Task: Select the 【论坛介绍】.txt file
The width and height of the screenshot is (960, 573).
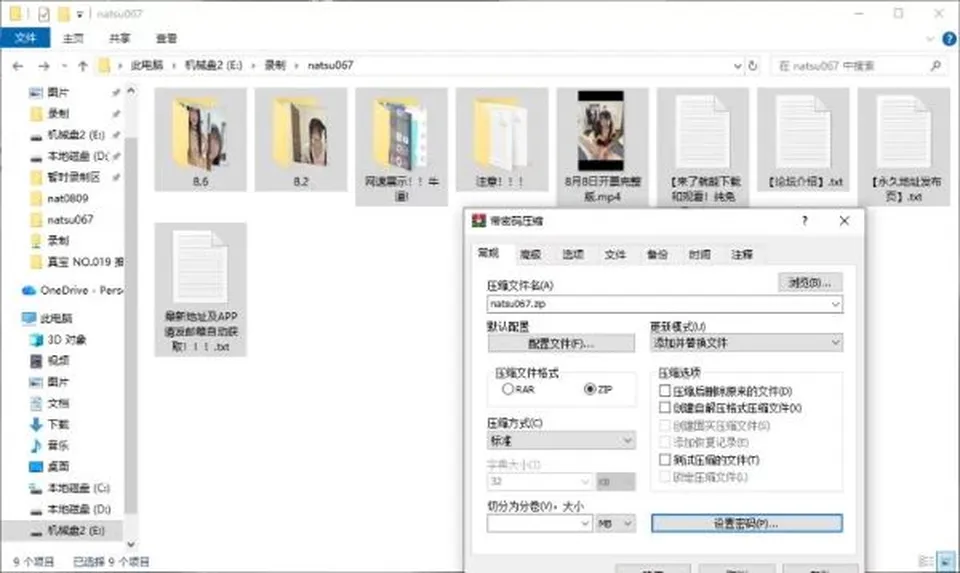Action: 803,140
